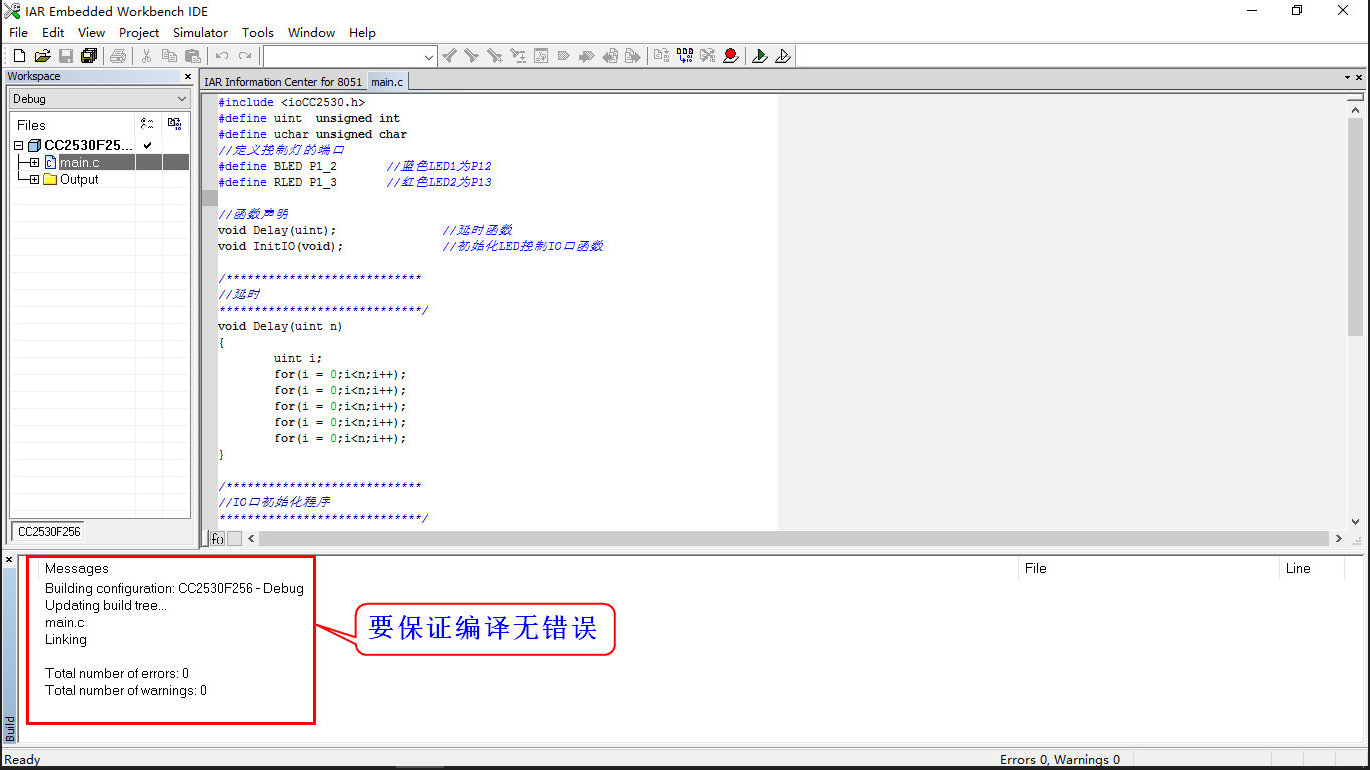This screenshot has height=770, width=1370.
Task: Click the Copy toolbar icon
Action: pos(169,56)
